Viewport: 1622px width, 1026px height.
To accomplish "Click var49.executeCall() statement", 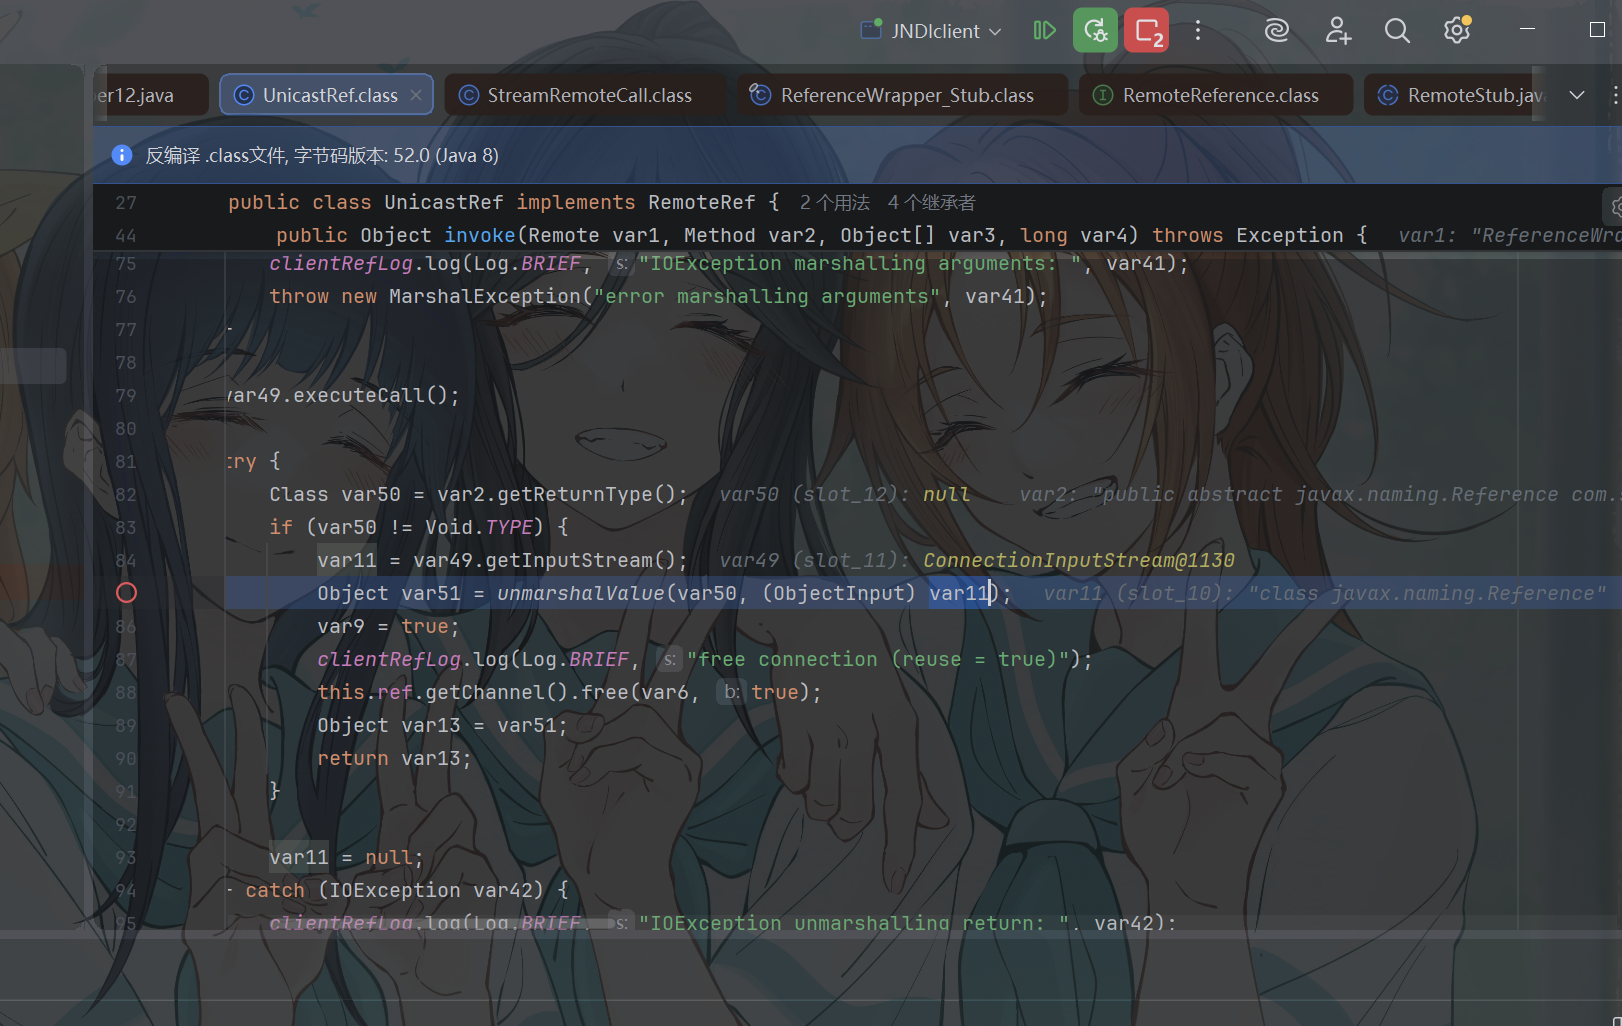I will 344,395.
